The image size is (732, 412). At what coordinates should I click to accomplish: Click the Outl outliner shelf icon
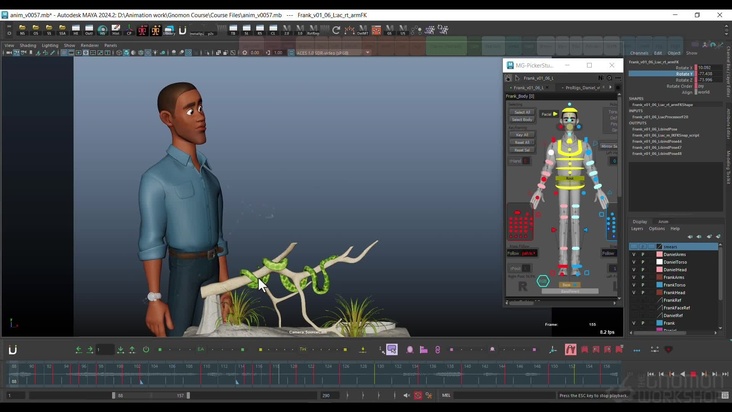point(89,30)
